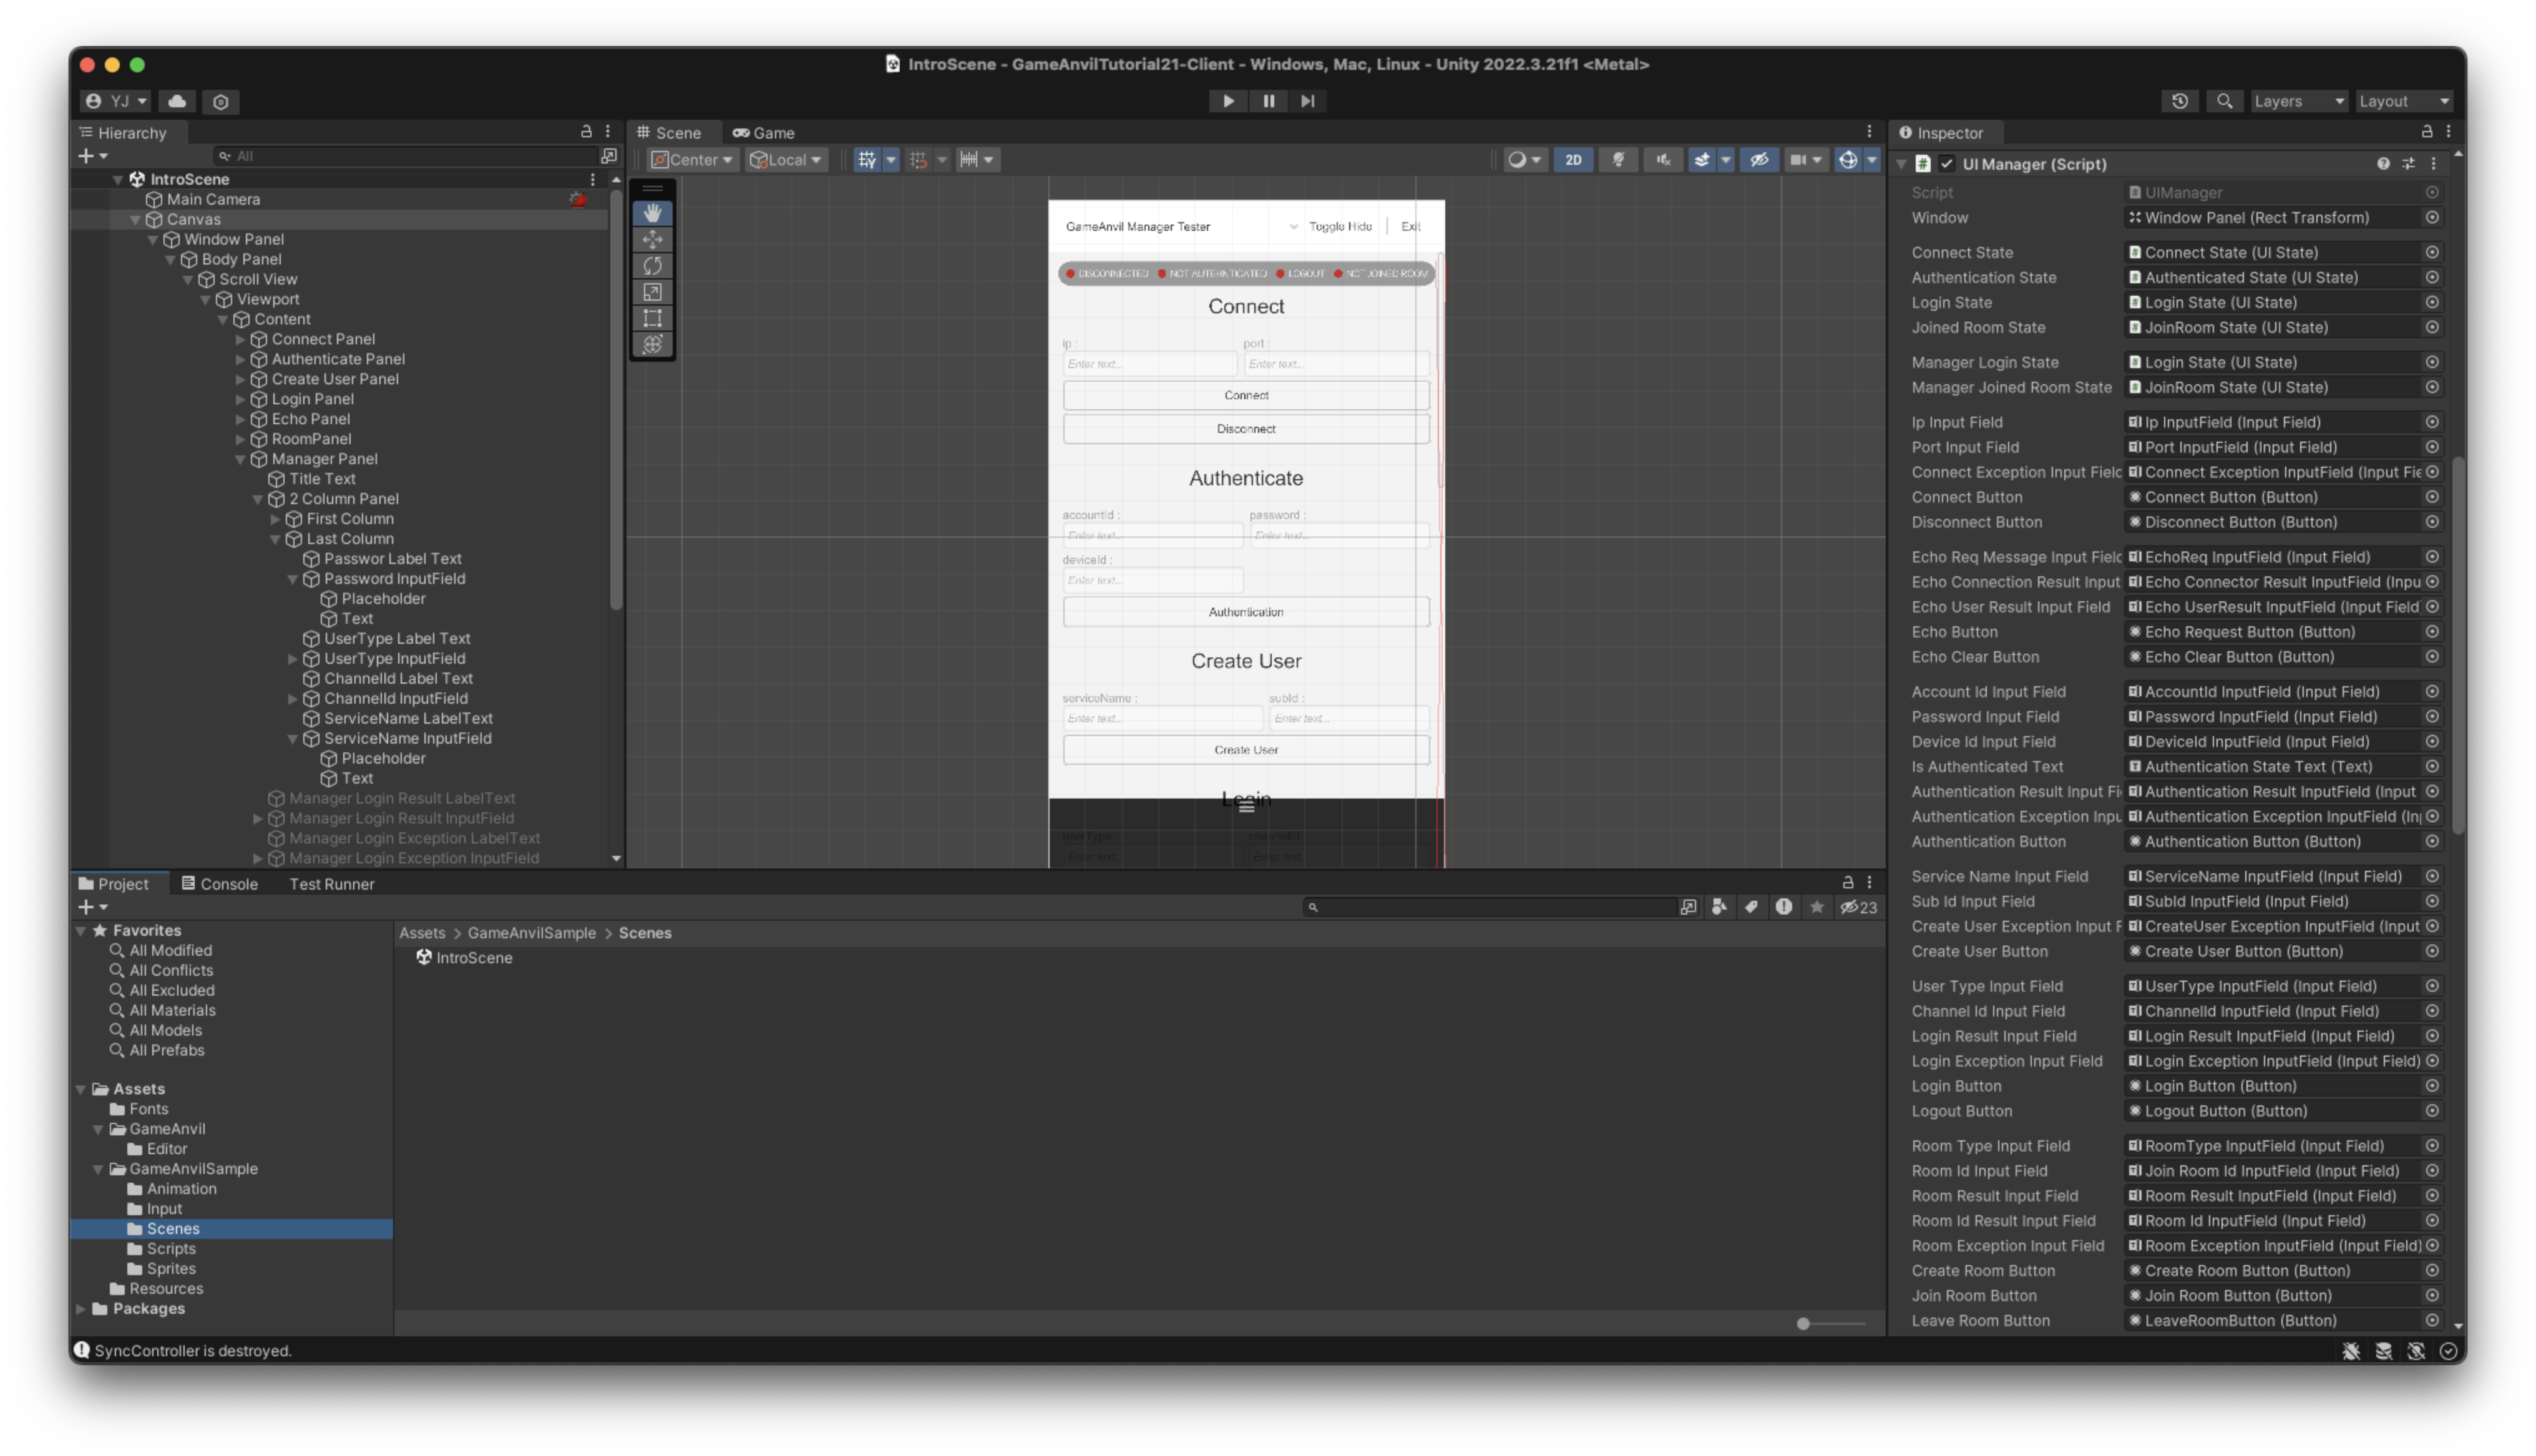
Task: Open UI Manager script help reference
Action: pyautogui.click(x=2383, y=164)
